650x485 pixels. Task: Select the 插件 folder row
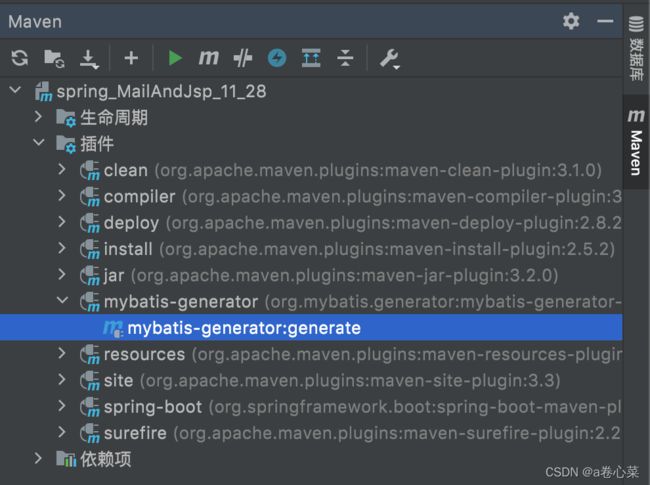(311, 144)
